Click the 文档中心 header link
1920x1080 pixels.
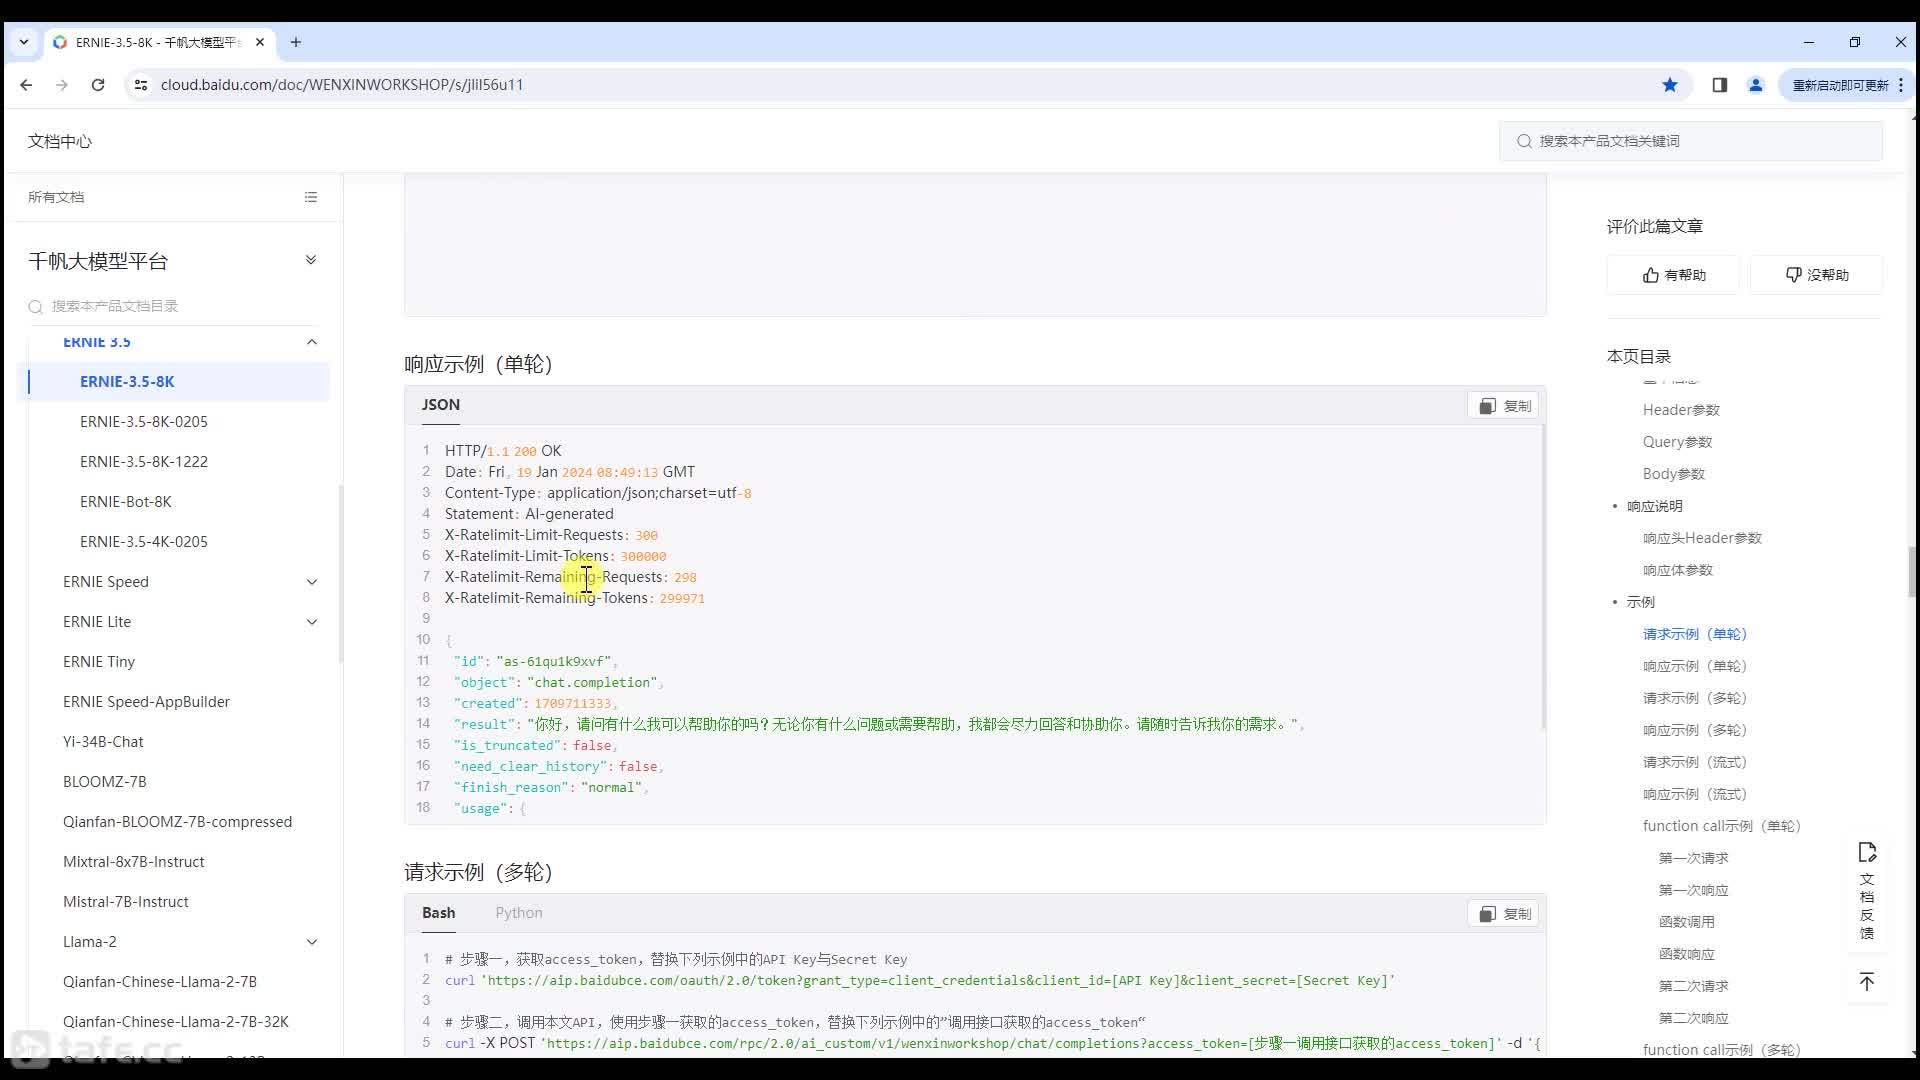60,141
